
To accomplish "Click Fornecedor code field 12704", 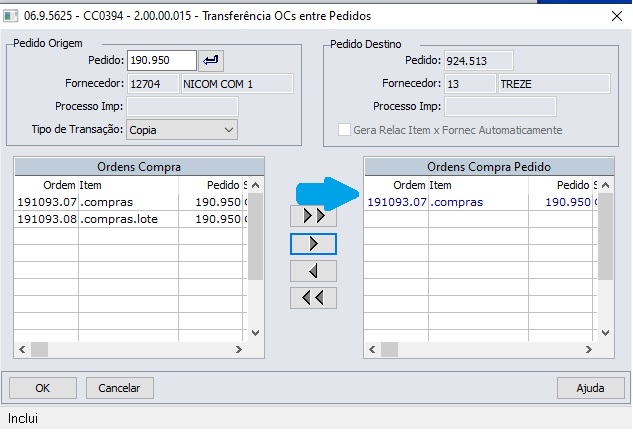I will (153, 84).
